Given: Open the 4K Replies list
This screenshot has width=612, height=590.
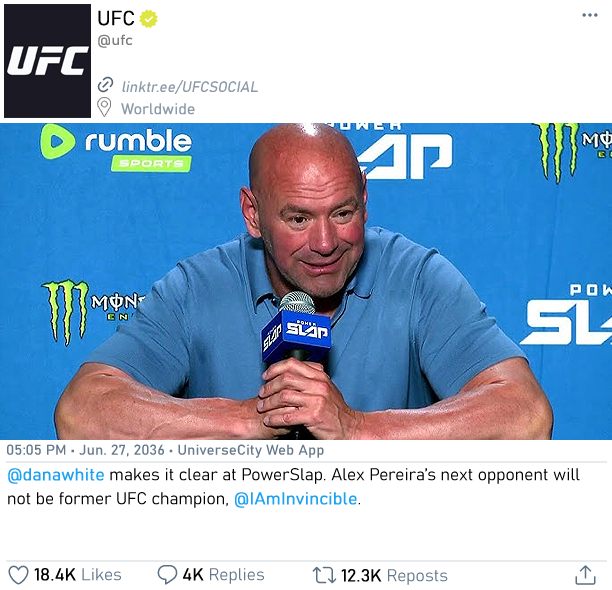Looking at the screenshot, I should [223, 575].
